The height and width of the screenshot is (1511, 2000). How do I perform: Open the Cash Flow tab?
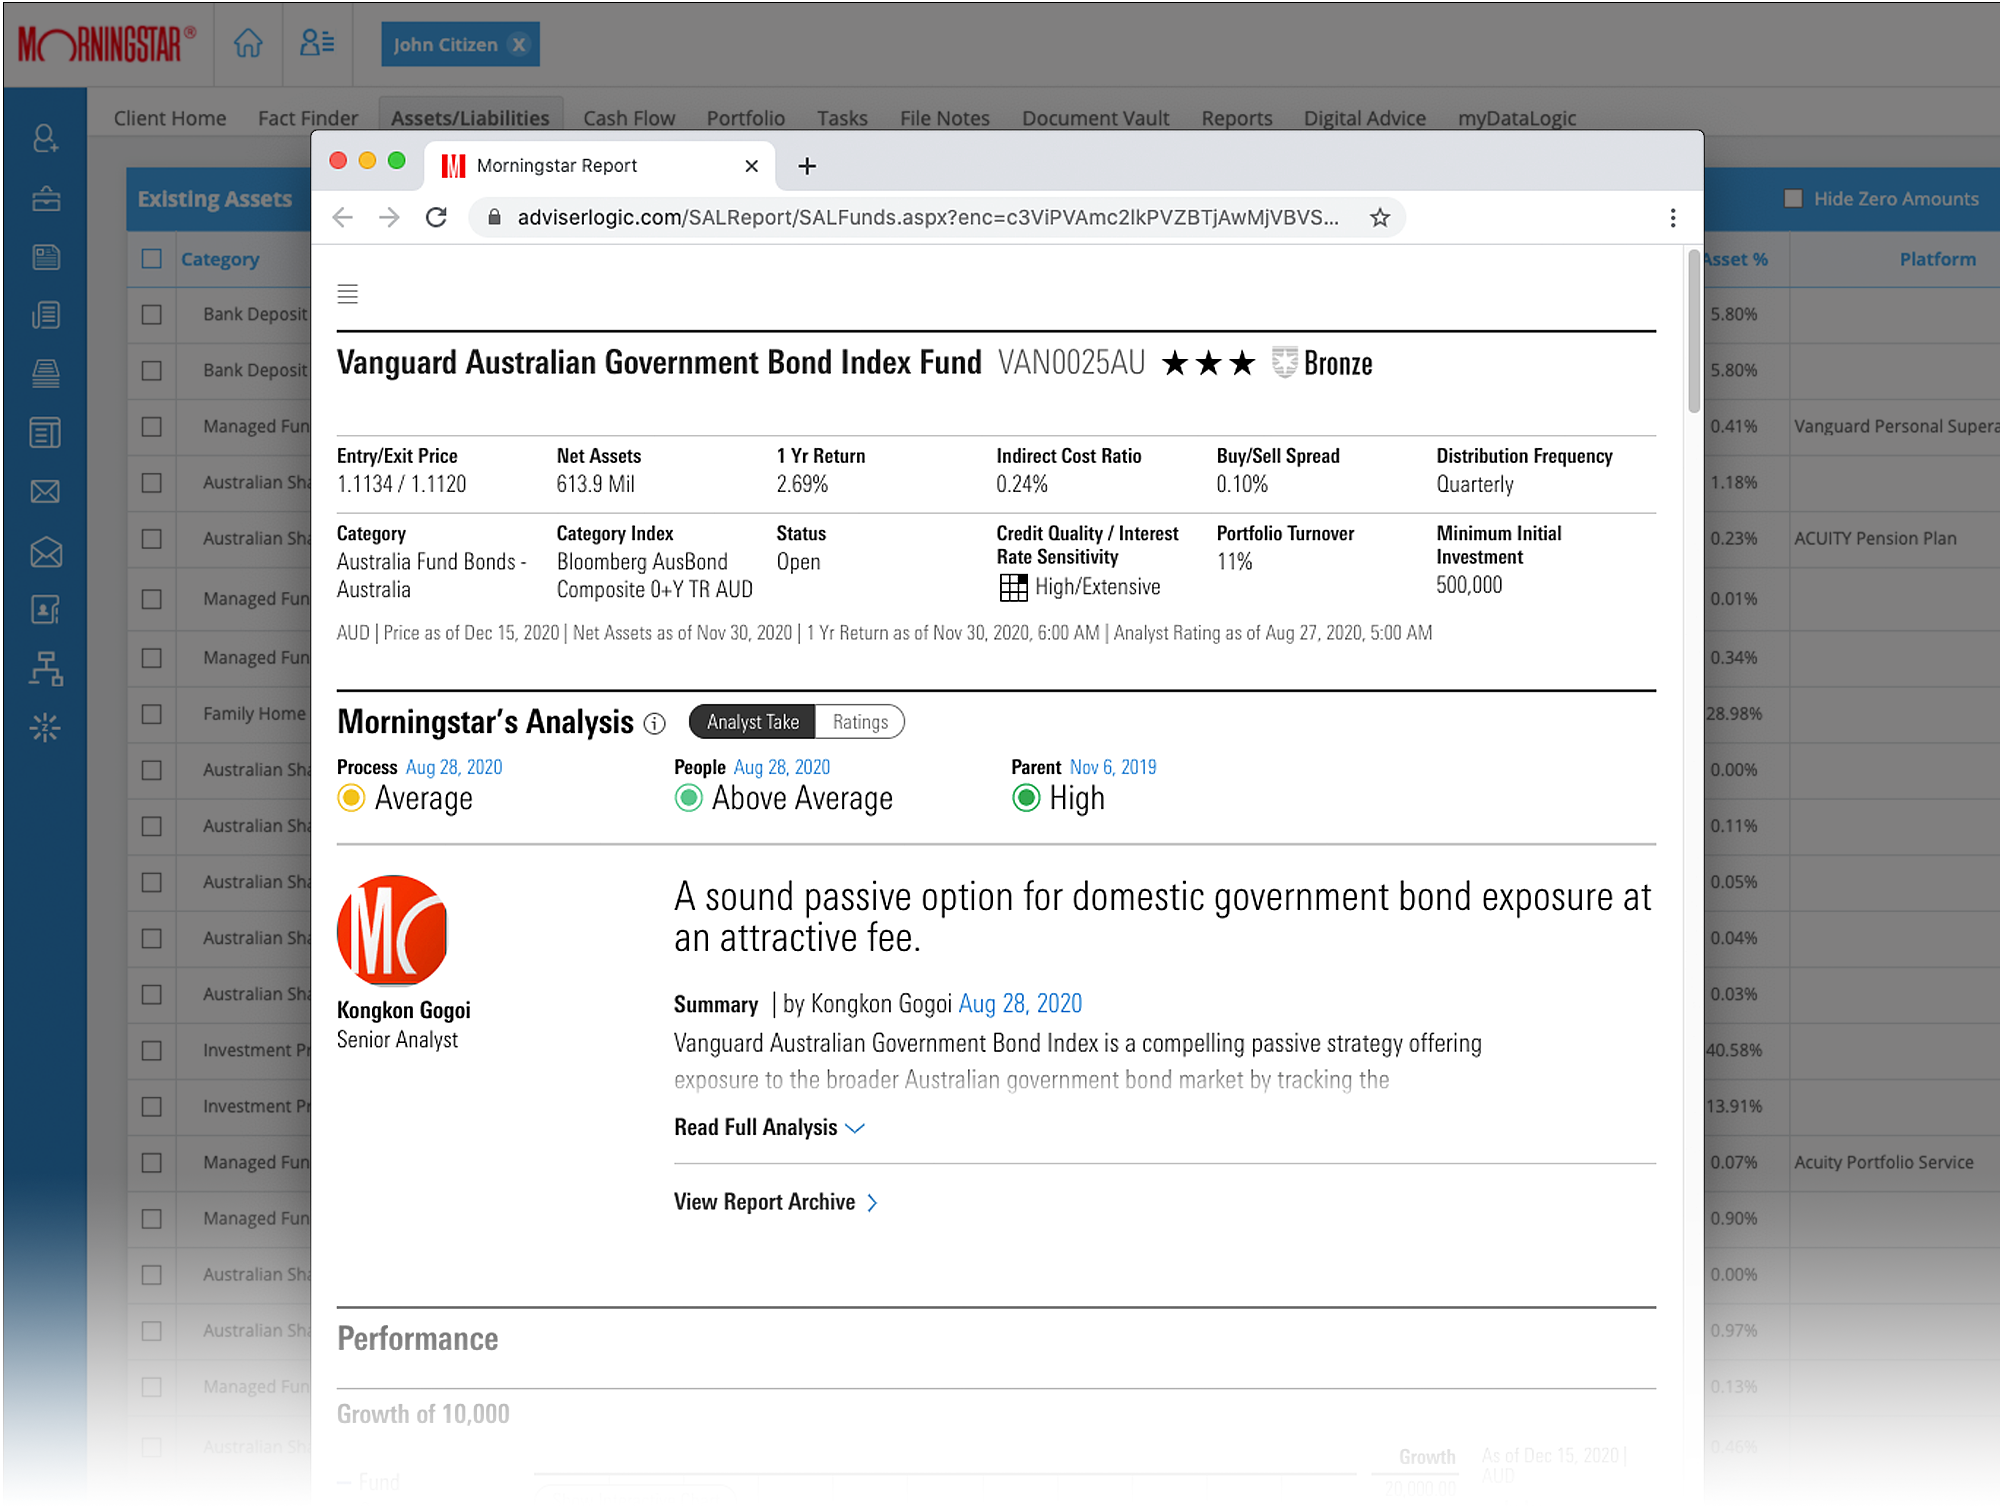pyautogui.click(x=628, y=118)
